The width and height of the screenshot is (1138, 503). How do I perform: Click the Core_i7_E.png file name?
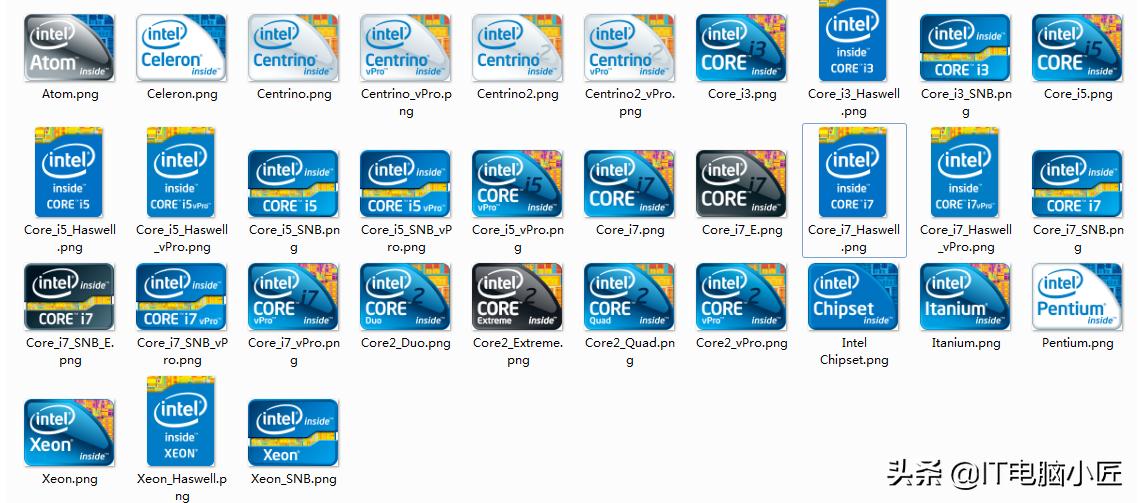pyautogui.click(x=742, y=230)
